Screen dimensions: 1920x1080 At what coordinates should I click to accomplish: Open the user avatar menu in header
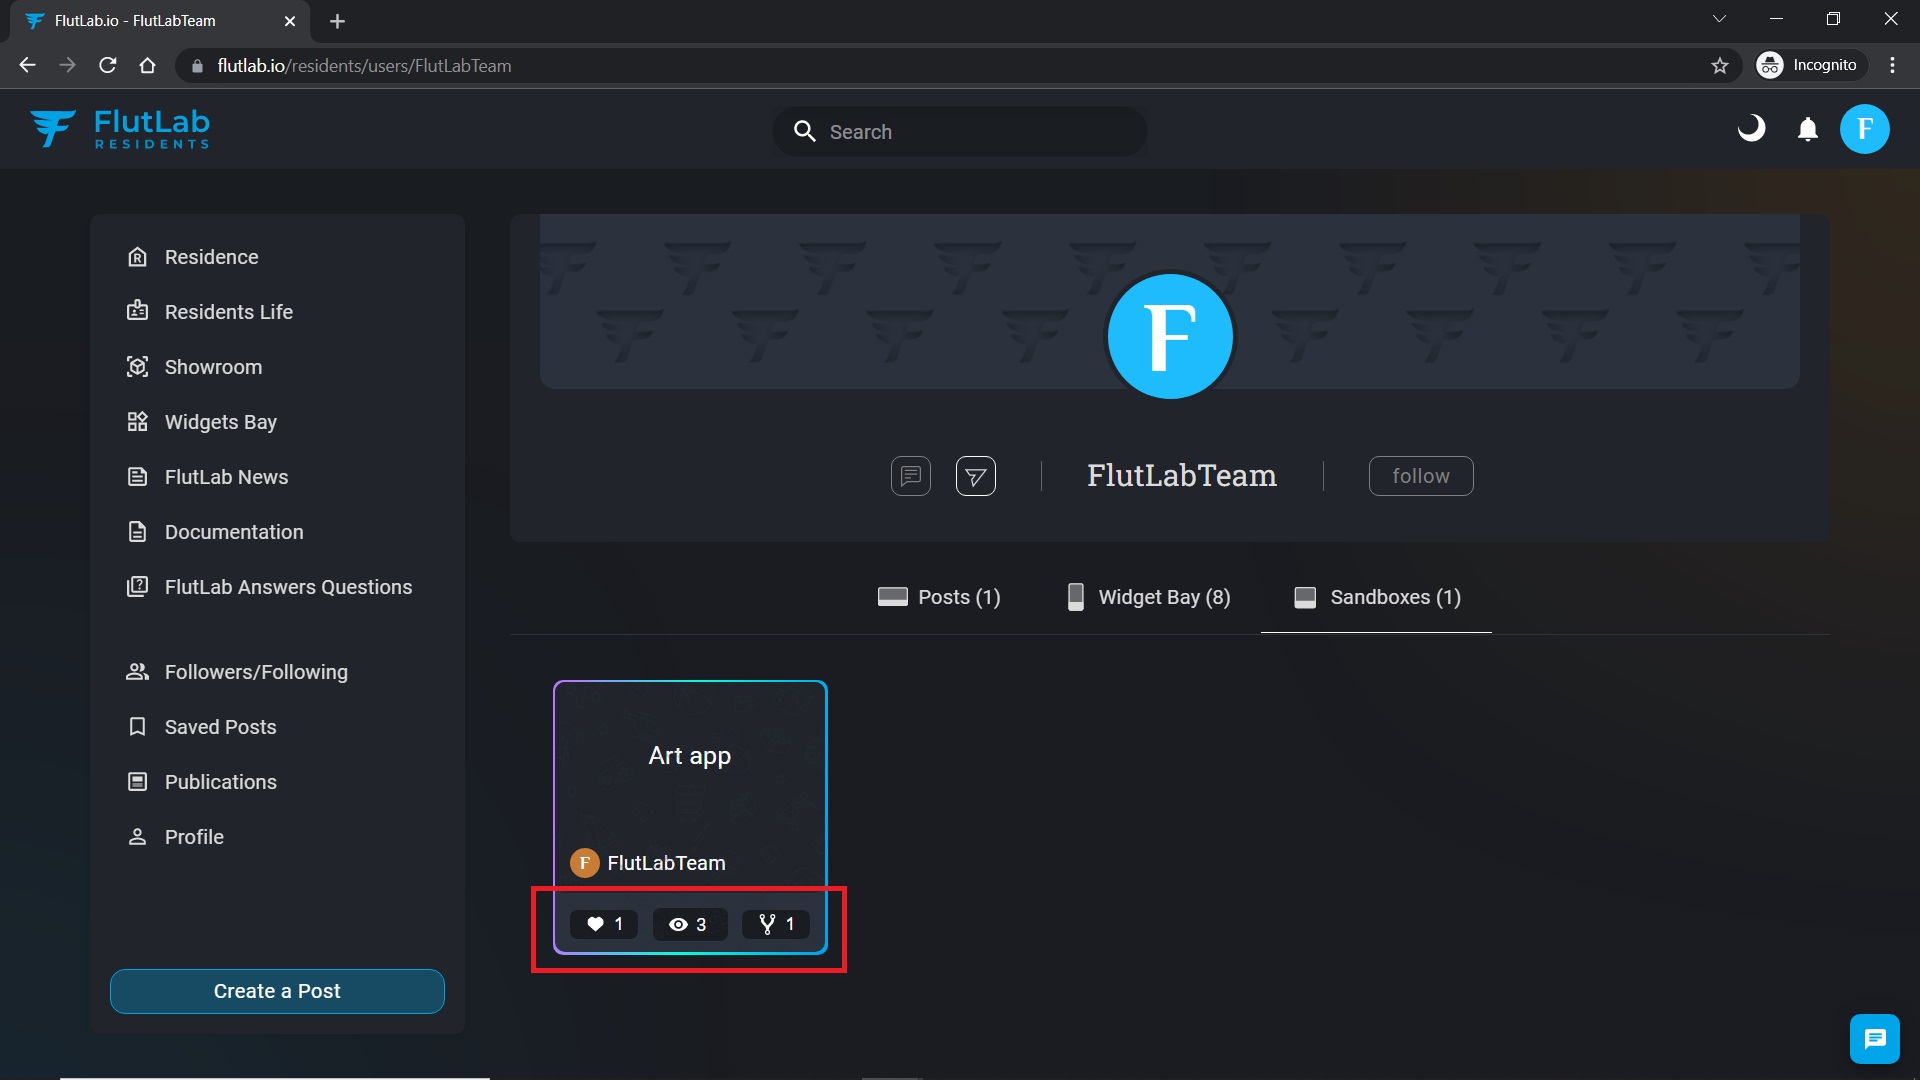coord(1865,129)
